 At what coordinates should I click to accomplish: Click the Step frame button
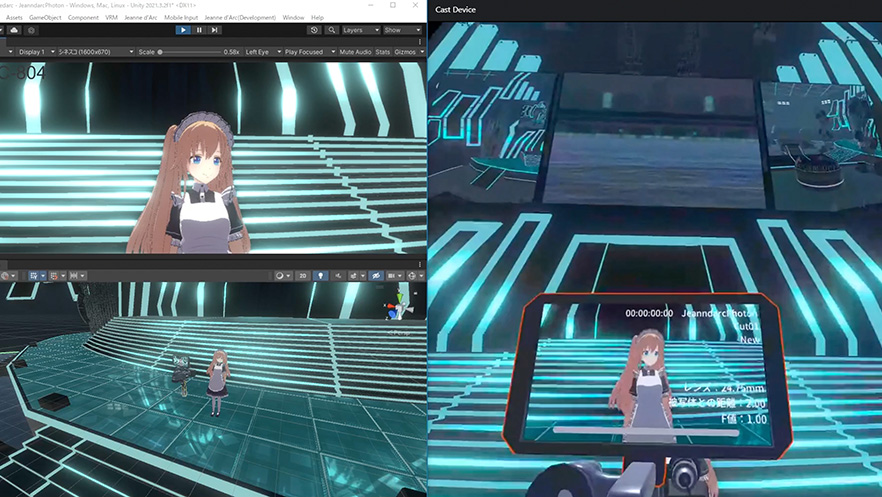pos(215,30)
